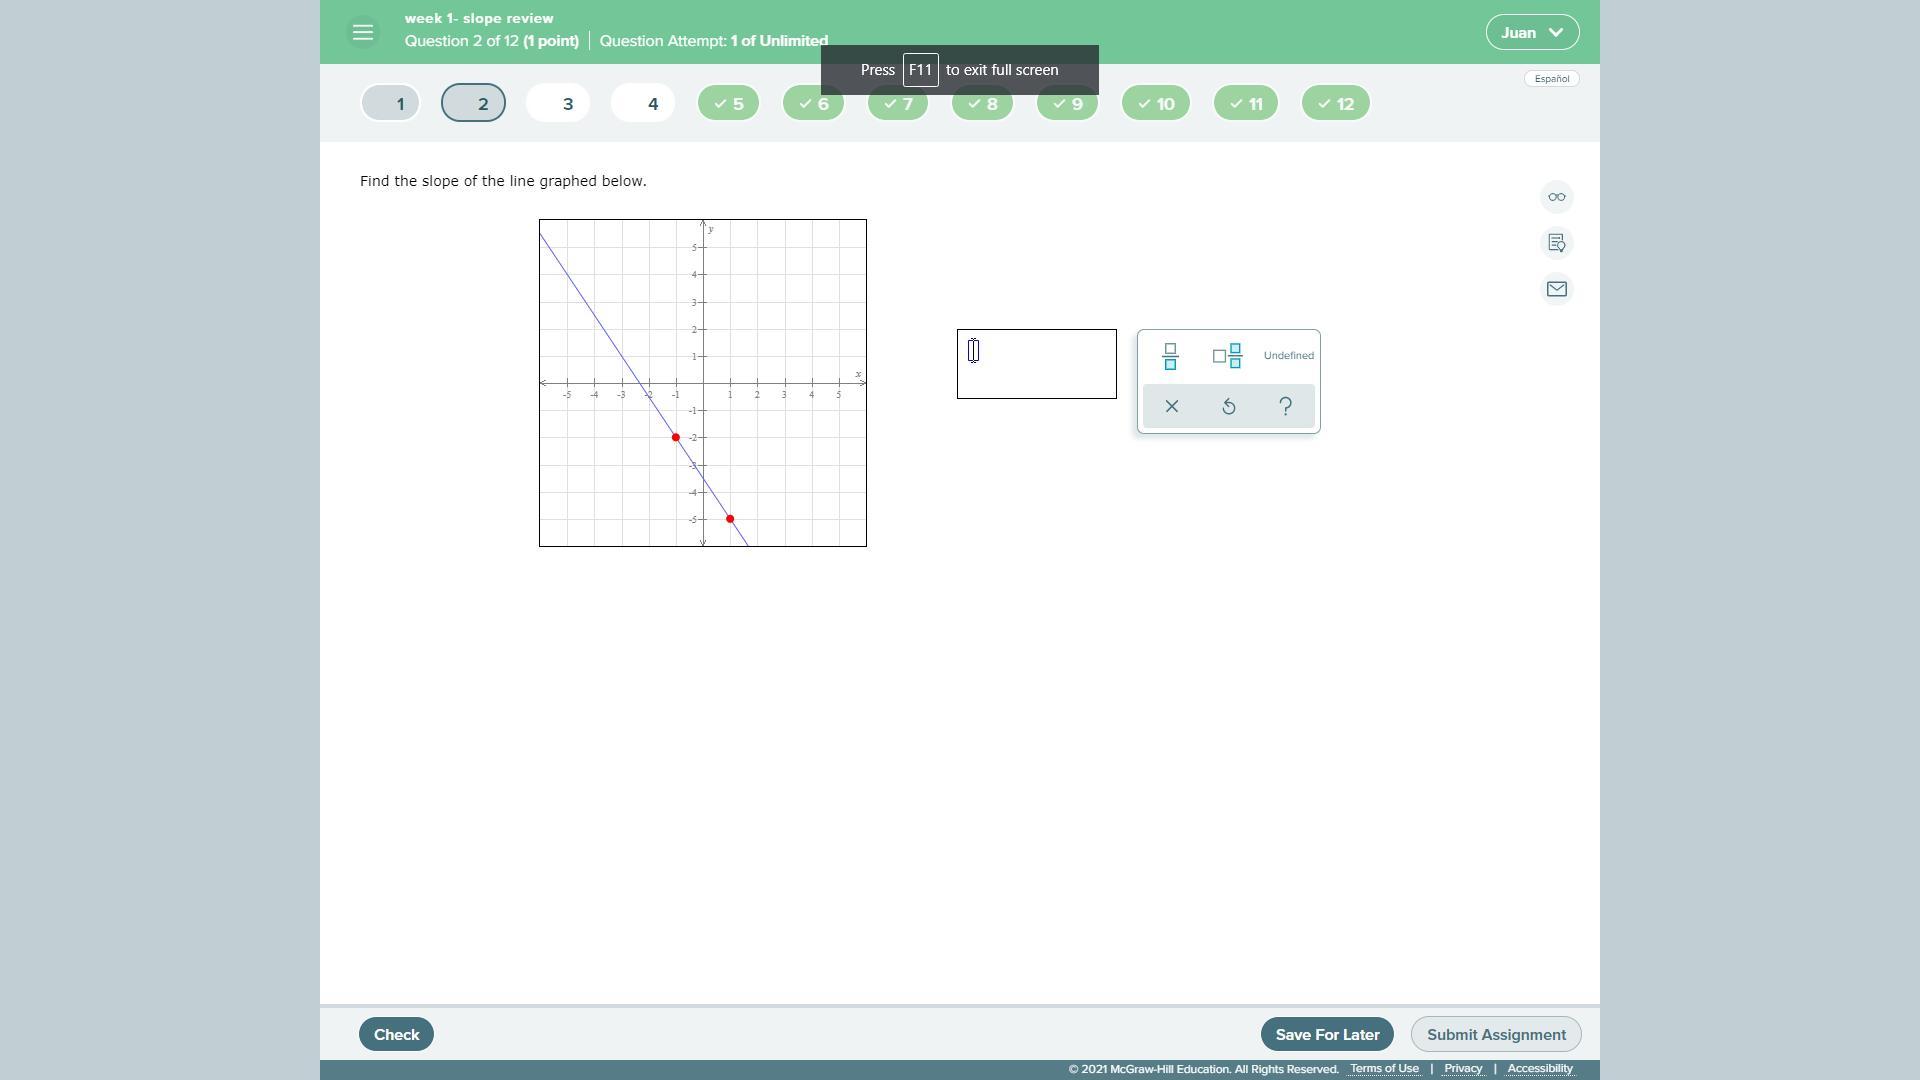Clear the answer with X button
This screenshot has height=1080, width=1920.
point(1172,406)
